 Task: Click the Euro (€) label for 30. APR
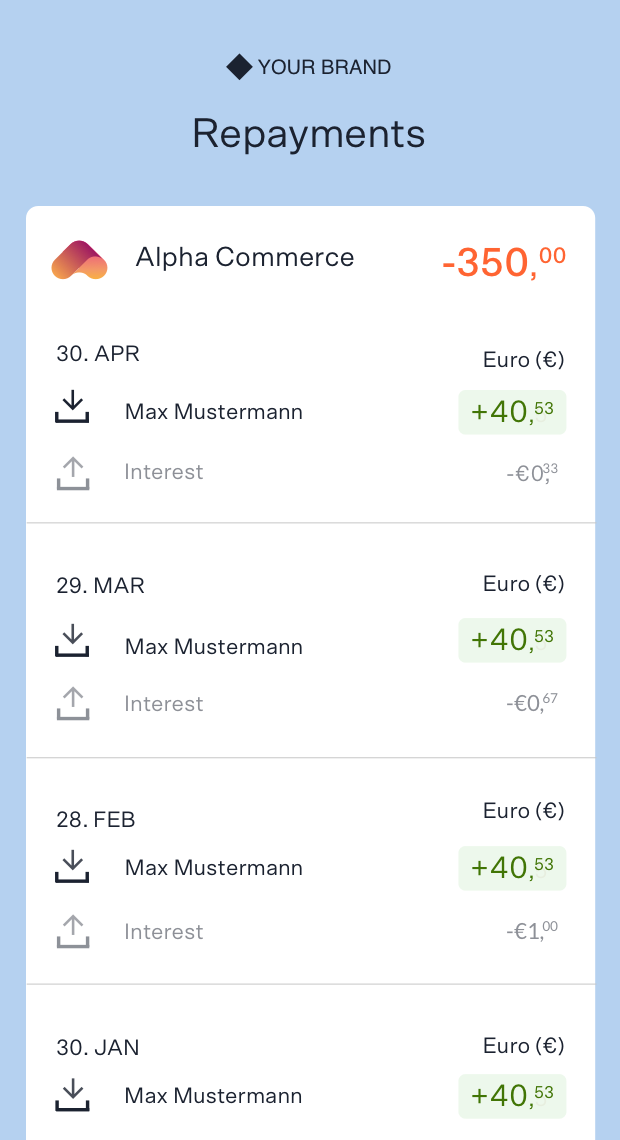pyautogui.click(x=522, y=359)
